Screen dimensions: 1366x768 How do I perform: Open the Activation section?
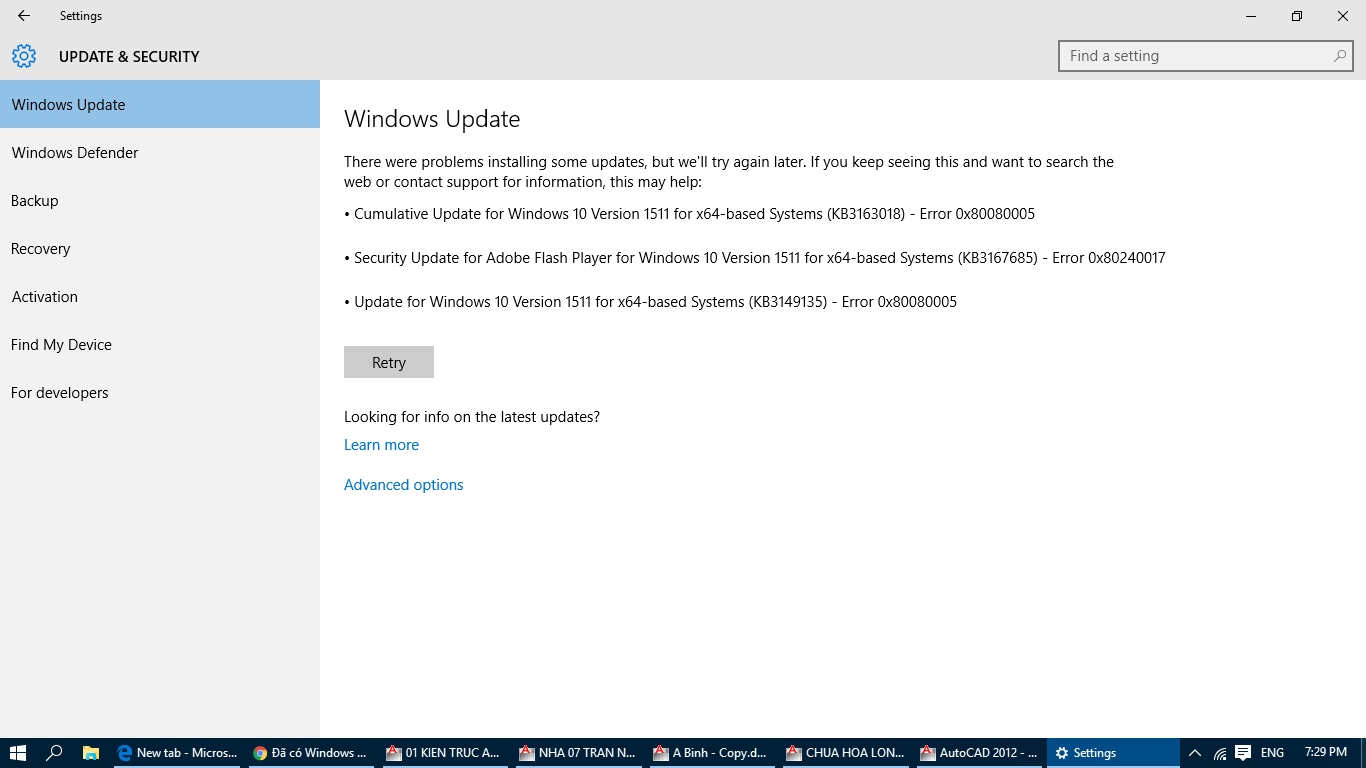tap(160, 296)
